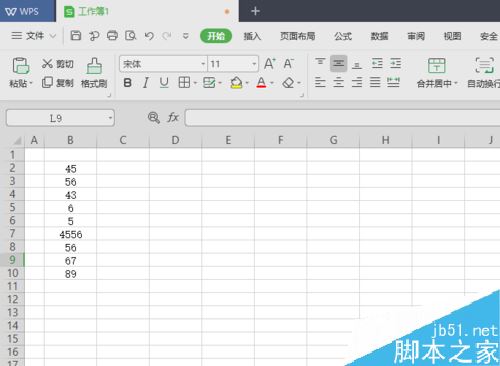Justify text in cell
The image size is (500, 366).
[x=375, y=82]
